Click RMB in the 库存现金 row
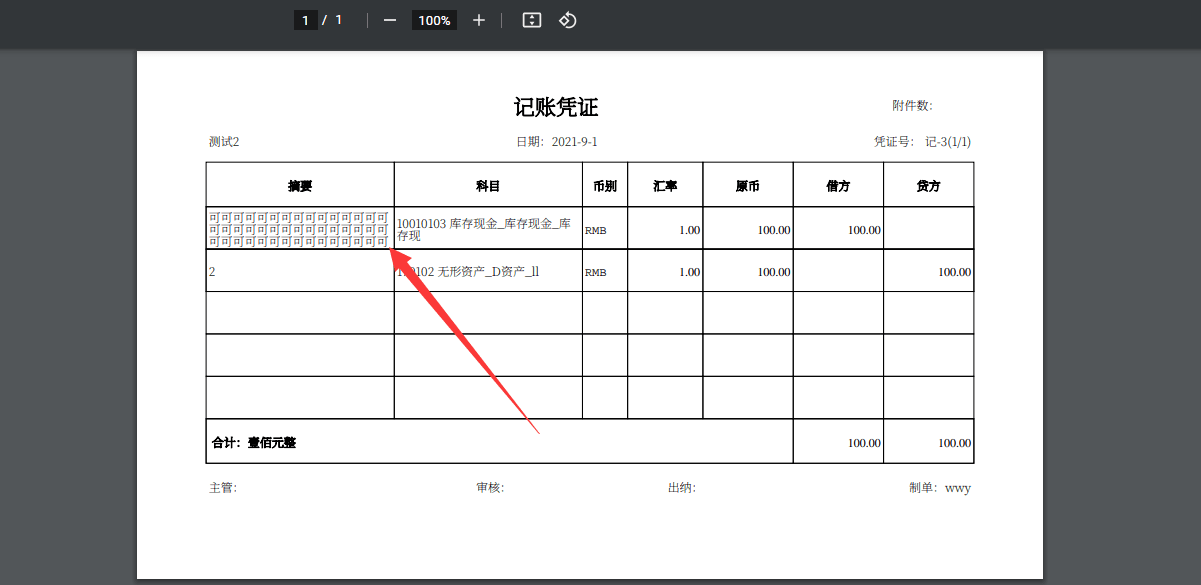1201x585 pixels. tap(596, 230)
